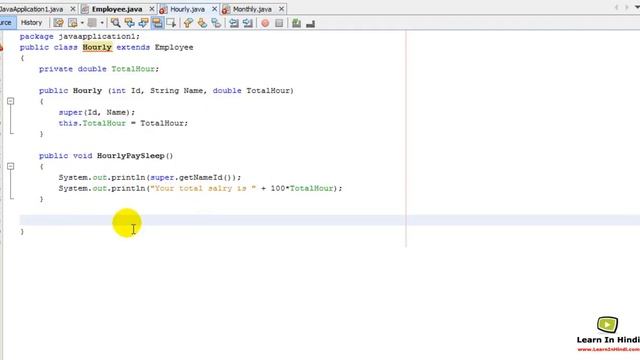Click the grayed Forward navigation icon
Screen dimensions: 640x360
(92, 23)
